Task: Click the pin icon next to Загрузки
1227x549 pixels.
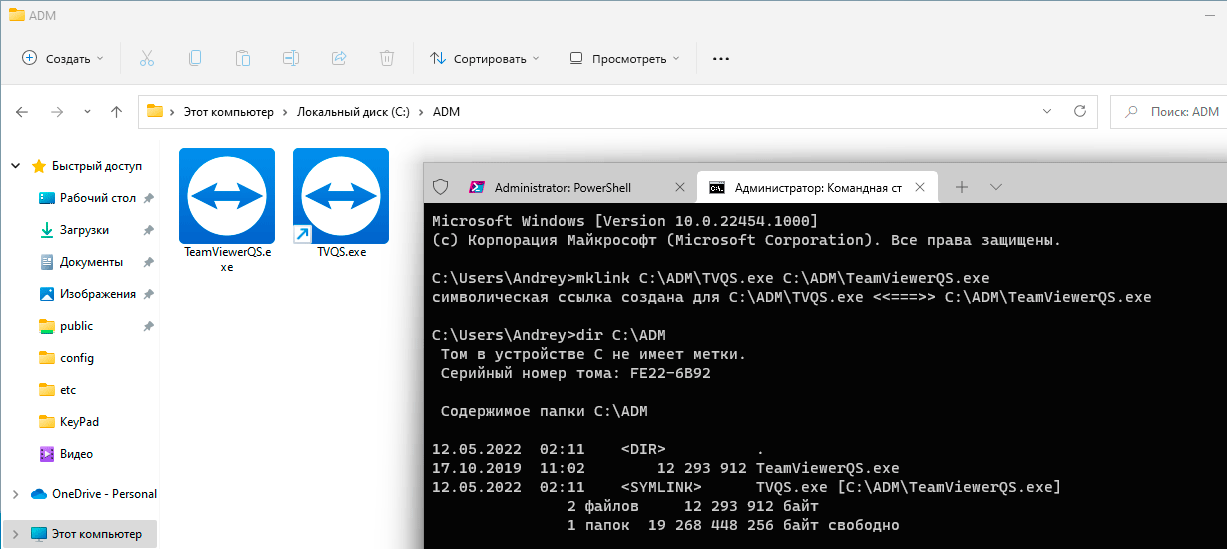Action: [x=148, y=230]
